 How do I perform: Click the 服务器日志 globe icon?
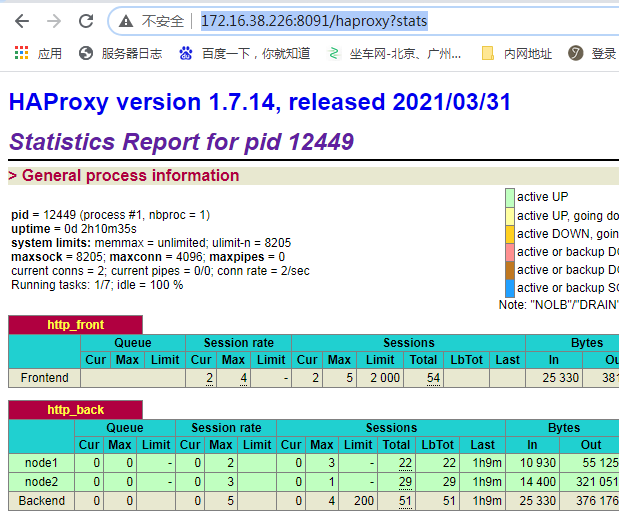coord(86,53)
